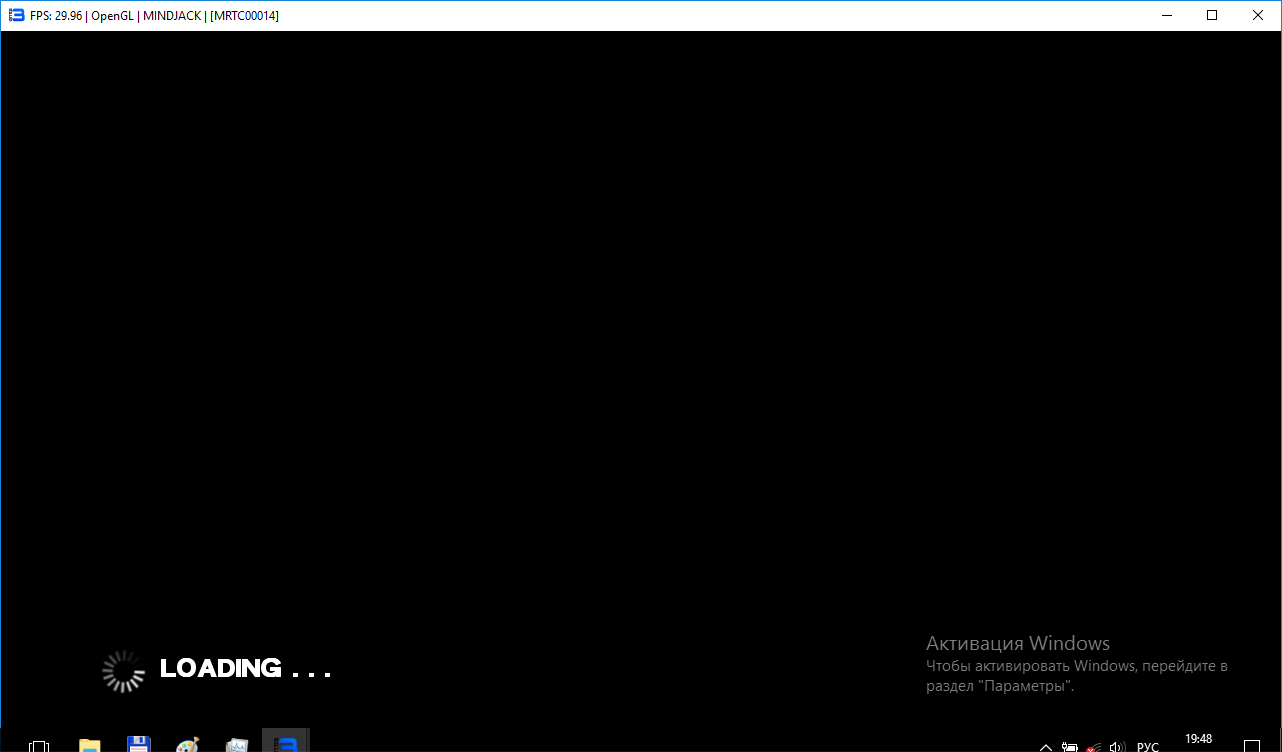Switch input language via РУС indicator
1282x752 pixels.
point(1148,747)
